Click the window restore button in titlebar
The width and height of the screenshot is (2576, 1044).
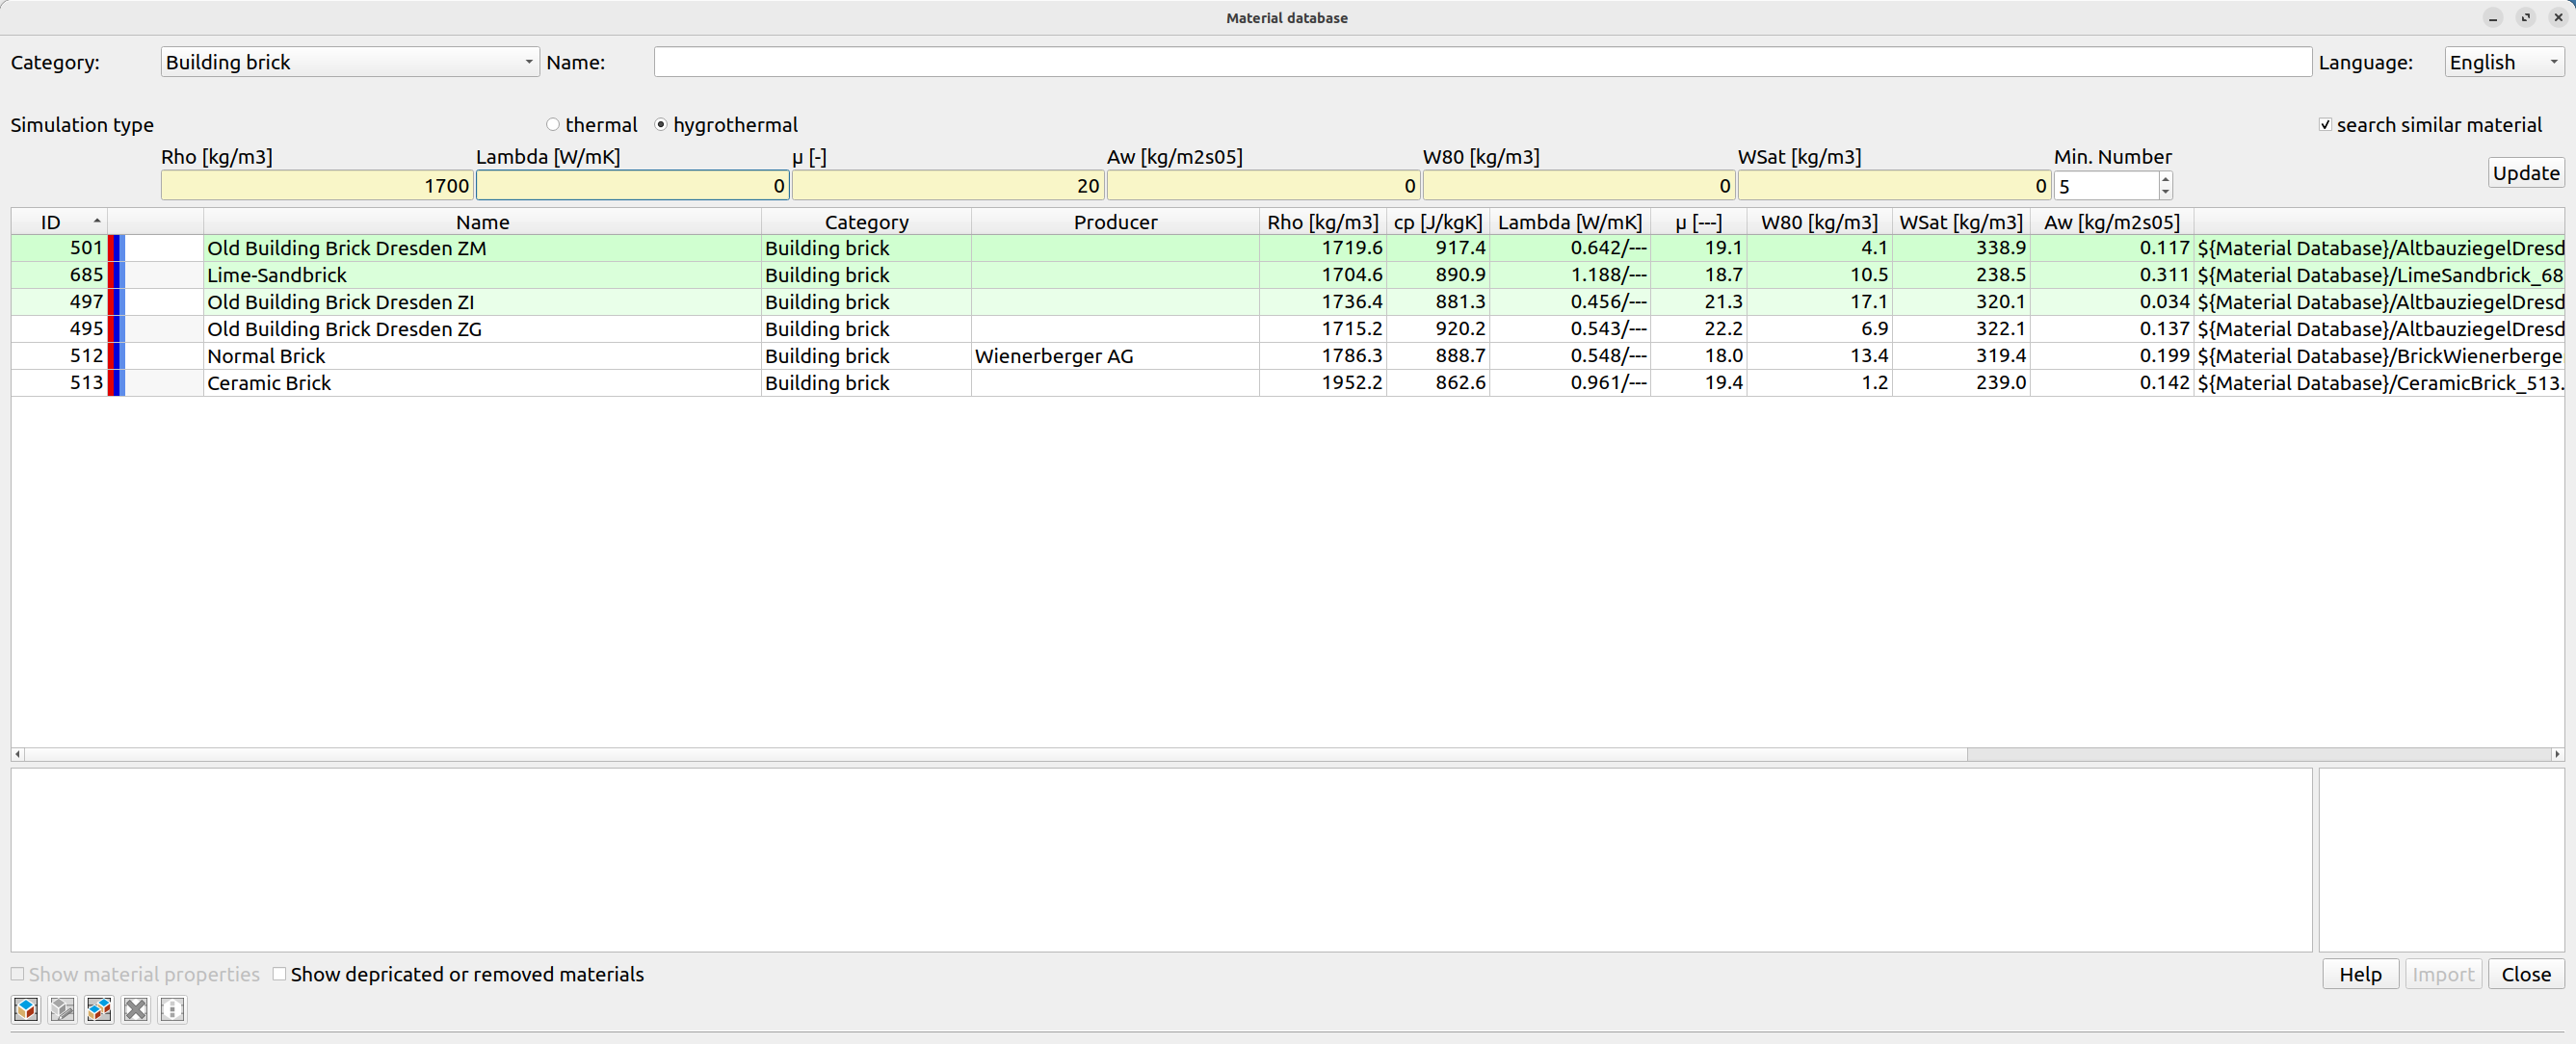[x=2526, y=17]
